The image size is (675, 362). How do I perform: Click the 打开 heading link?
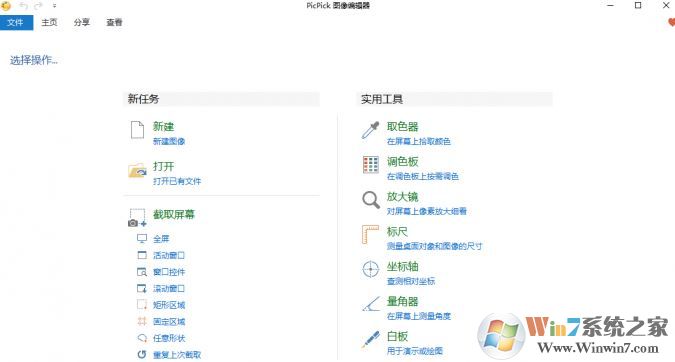164,167
